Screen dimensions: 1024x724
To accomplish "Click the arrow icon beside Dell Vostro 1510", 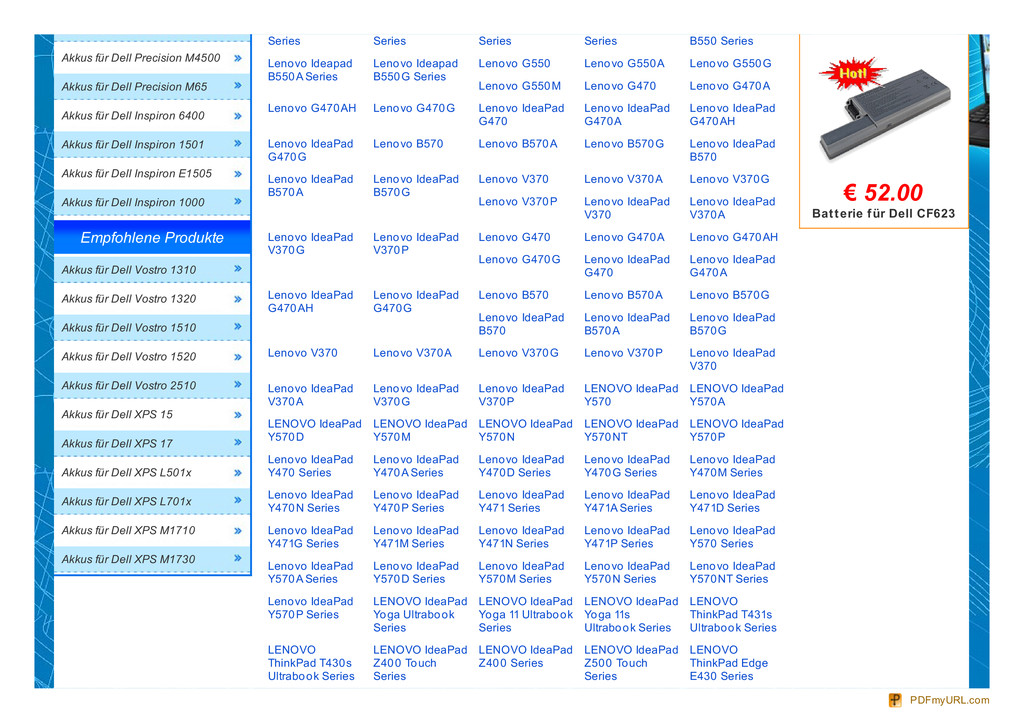I will click(x=238, y=327).
